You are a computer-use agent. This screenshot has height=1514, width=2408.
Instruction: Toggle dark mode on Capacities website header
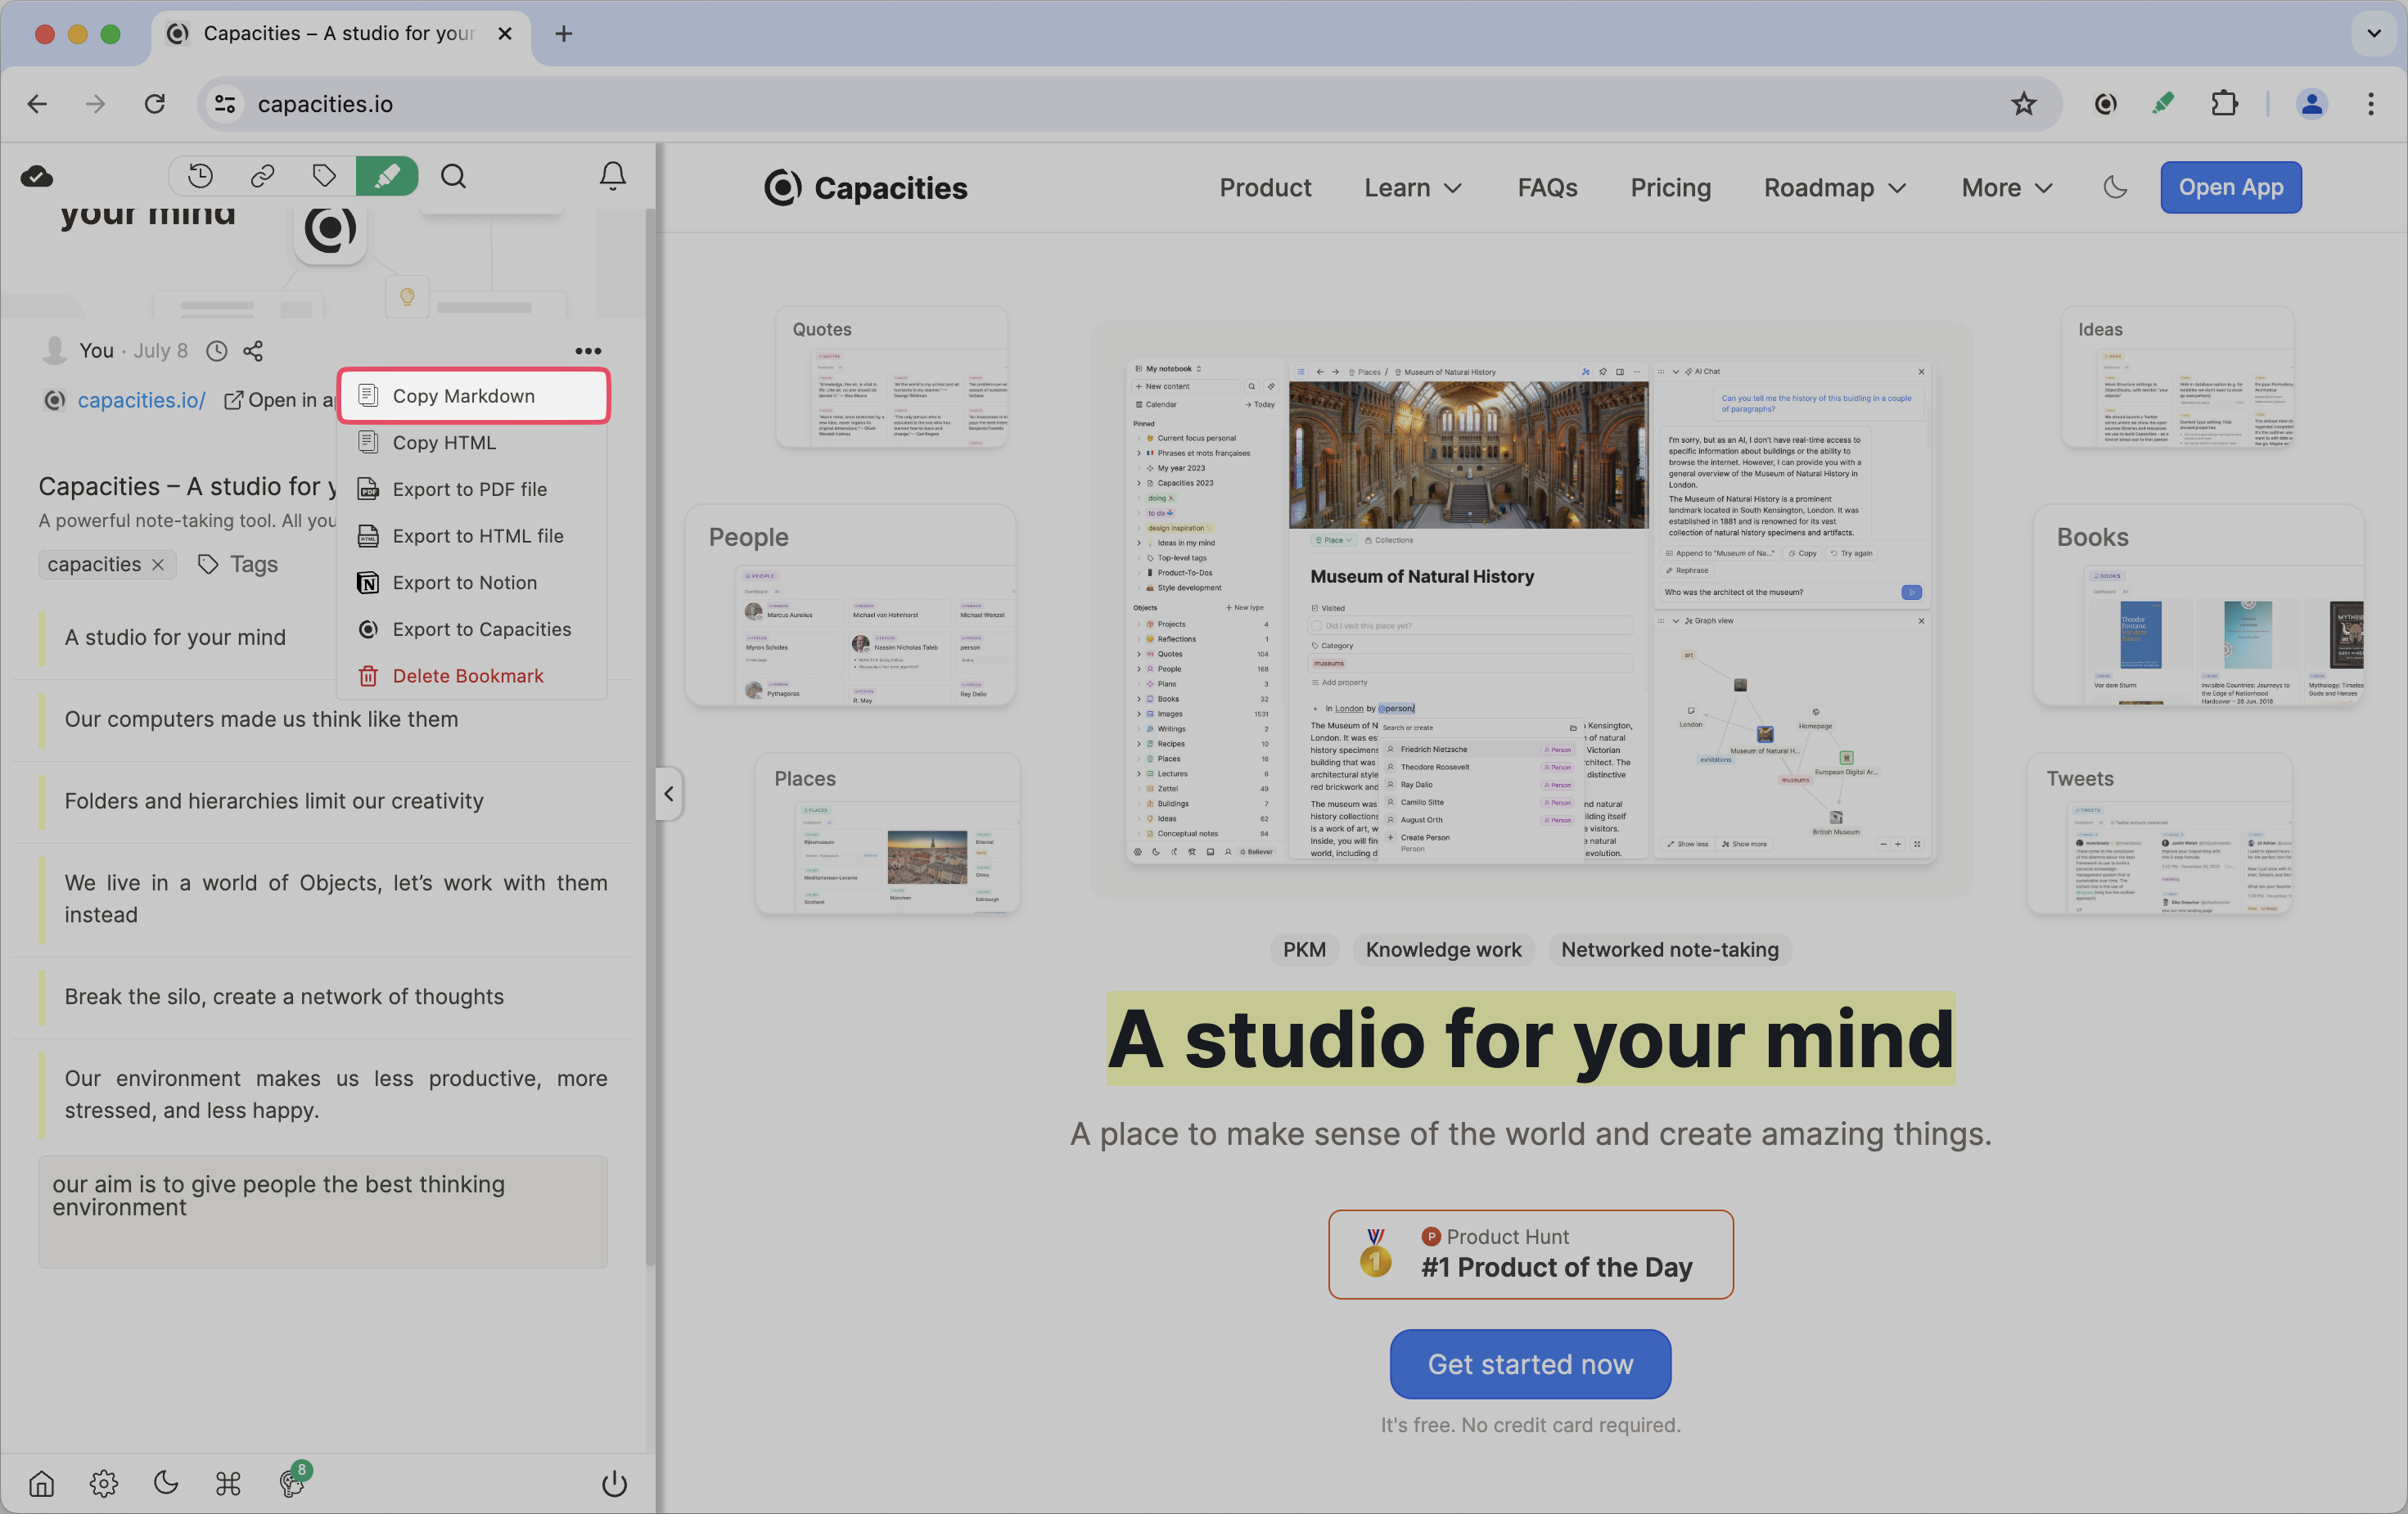coord(2115,187)
